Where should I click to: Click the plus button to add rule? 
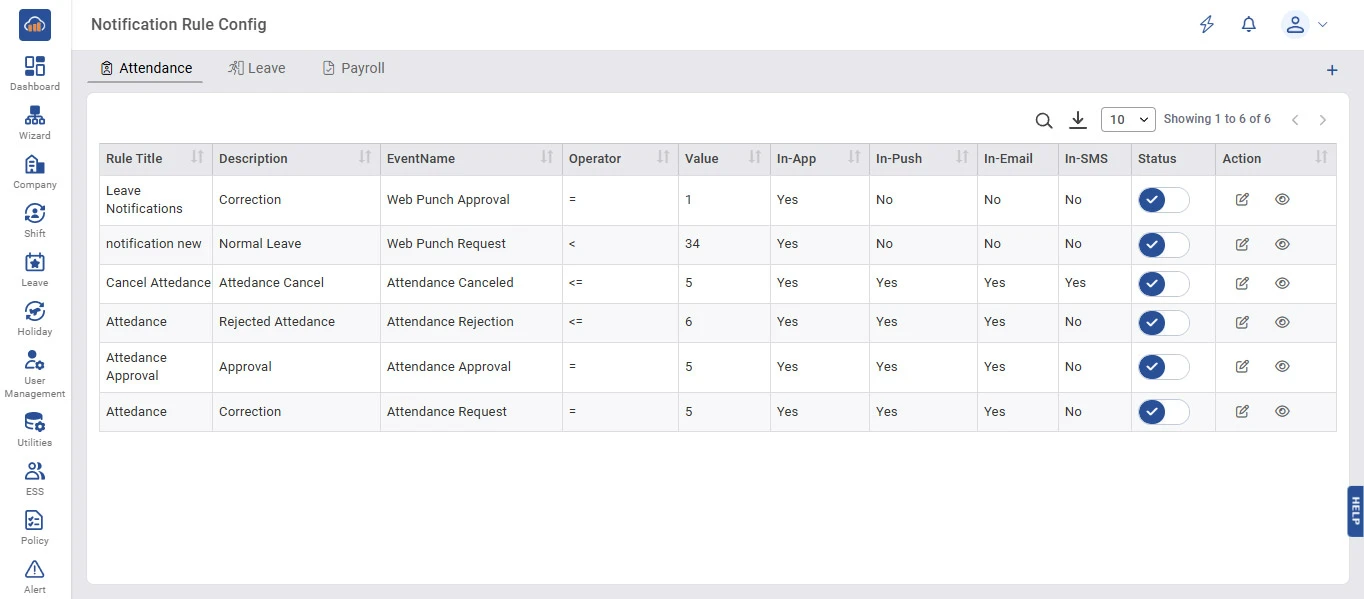coord(1331,70)
